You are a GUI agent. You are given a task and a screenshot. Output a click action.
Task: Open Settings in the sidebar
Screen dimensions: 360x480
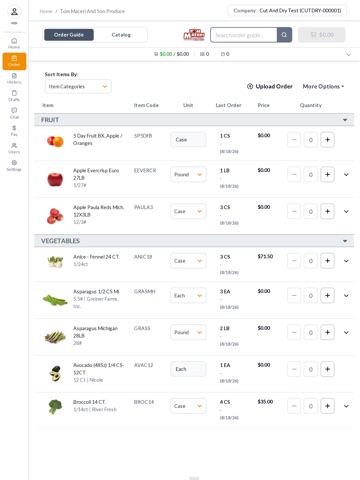[x=14, y=165]
